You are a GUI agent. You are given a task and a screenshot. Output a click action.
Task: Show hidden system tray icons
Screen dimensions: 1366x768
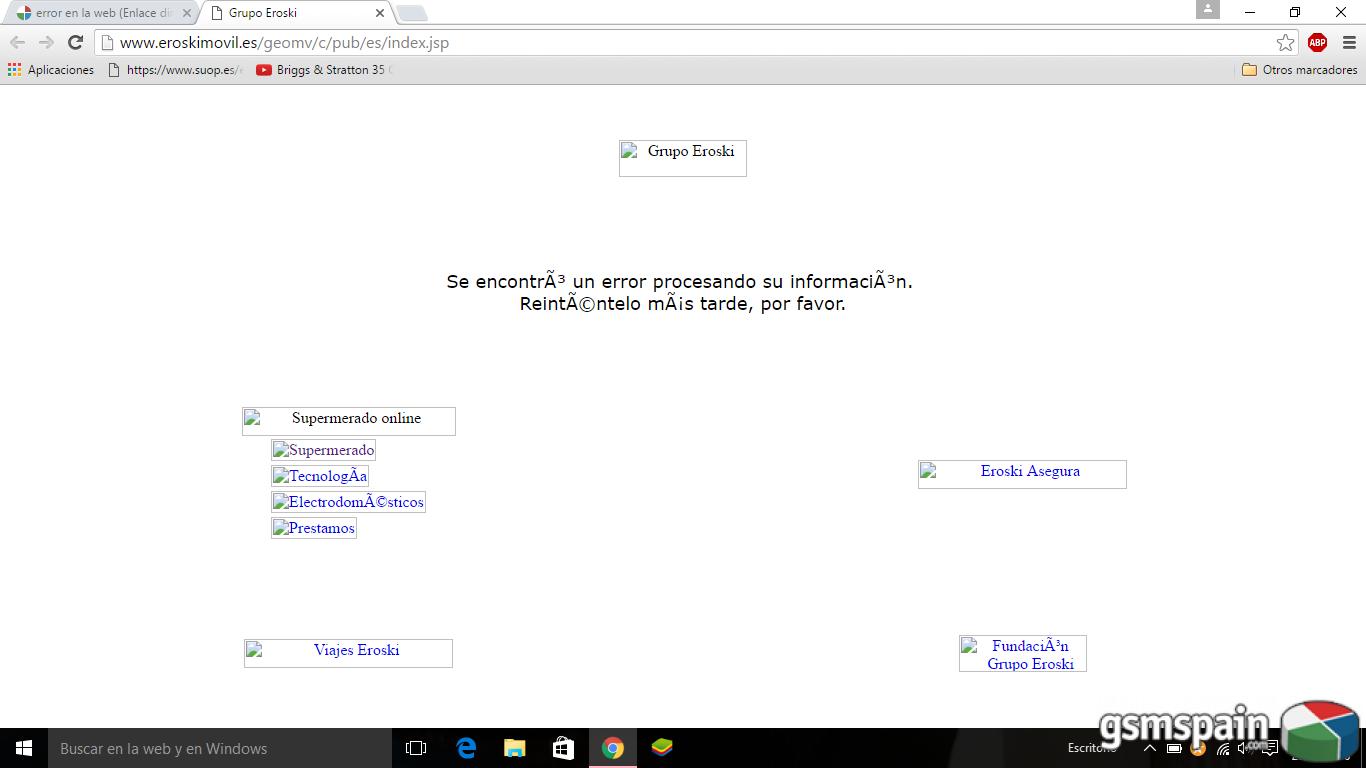pyautogui.click(x=1149, y=748)
